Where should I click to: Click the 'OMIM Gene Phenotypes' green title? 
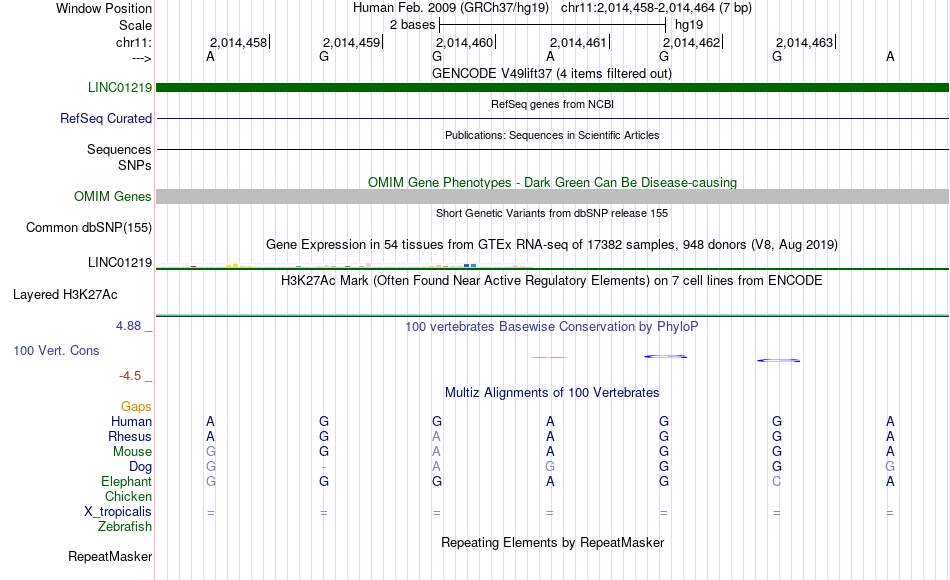[x=552, y=182]
